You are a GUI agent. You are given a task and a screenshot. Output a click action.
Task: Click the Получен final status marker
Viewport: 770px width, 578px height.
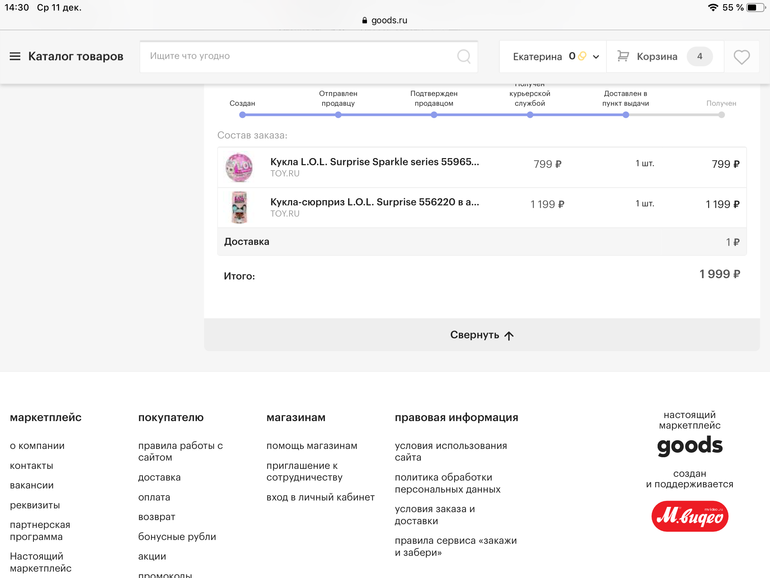pos(721,115)
